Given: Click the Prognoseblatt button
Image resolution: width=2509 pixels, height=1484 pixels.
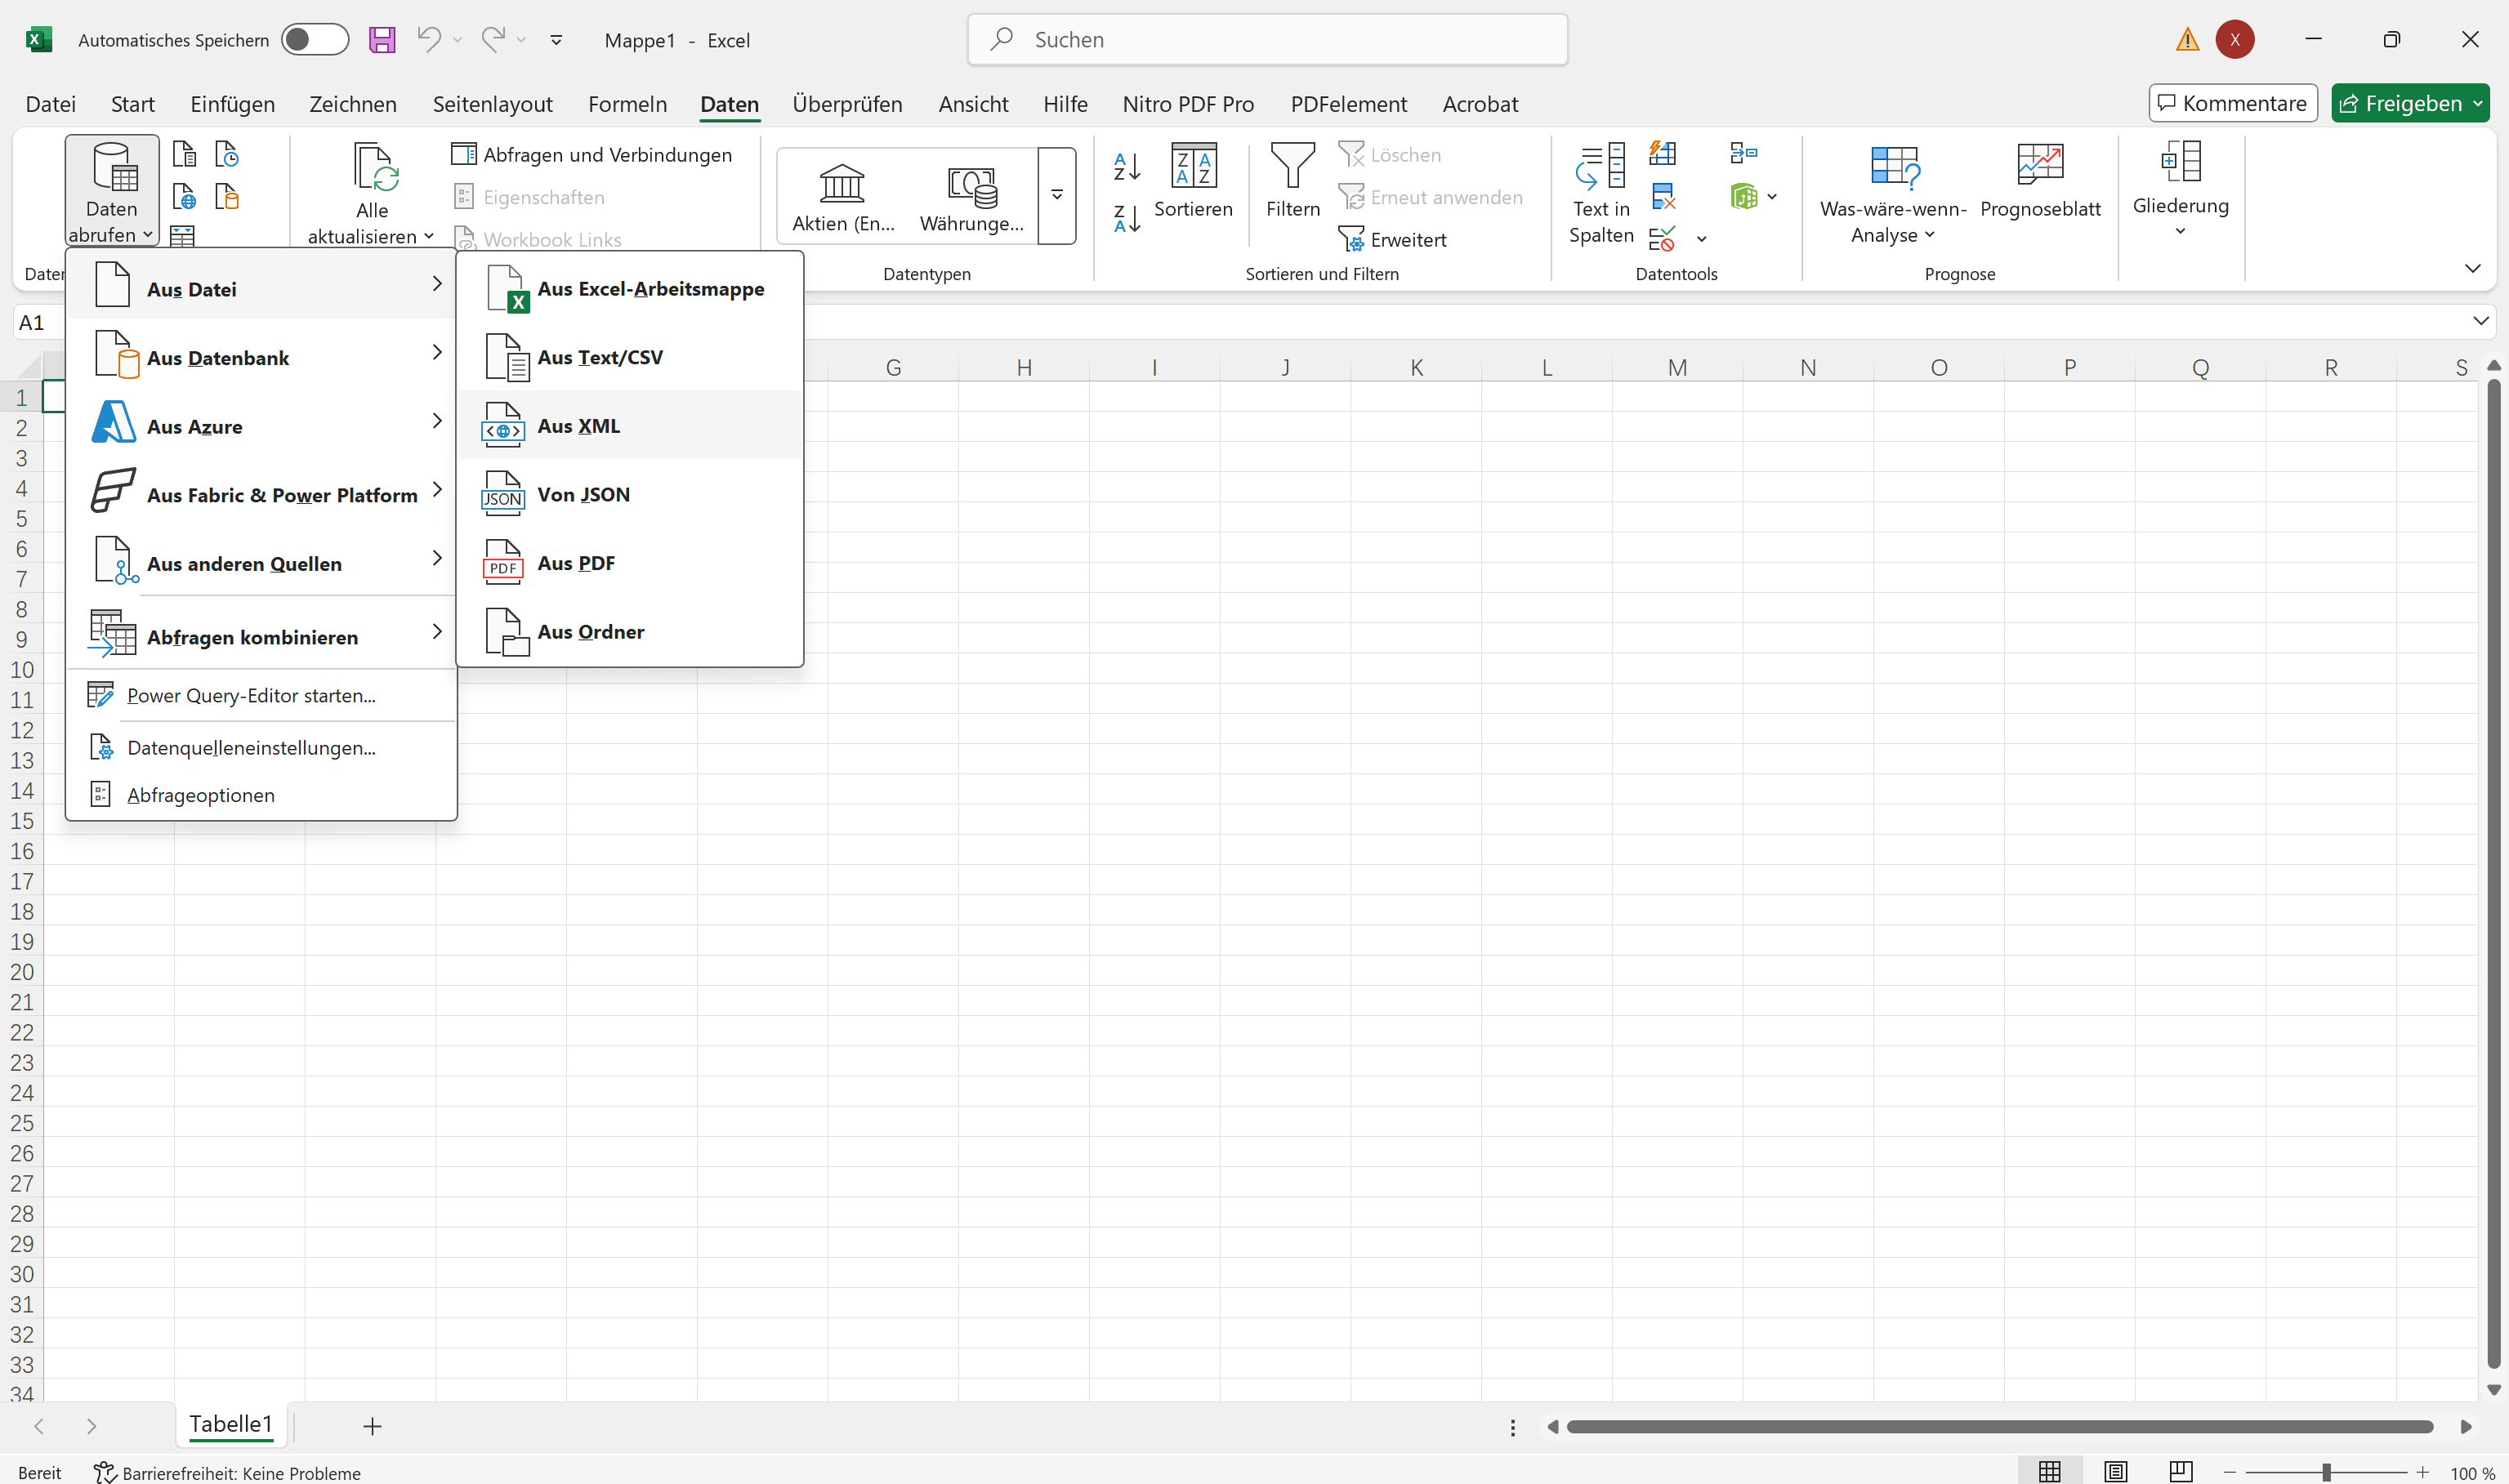Looking at the screenshot, I should click(x=2039, y=181).
